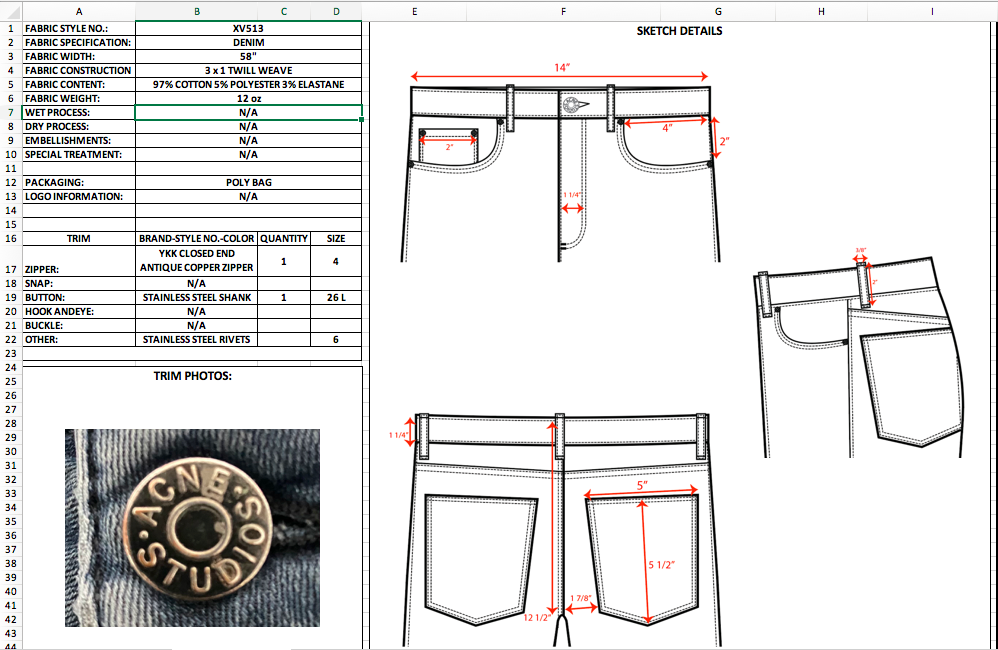This screenshot has width=998, height=650.
Task: Select the back pocket jeans sketch
Action: 555,530
